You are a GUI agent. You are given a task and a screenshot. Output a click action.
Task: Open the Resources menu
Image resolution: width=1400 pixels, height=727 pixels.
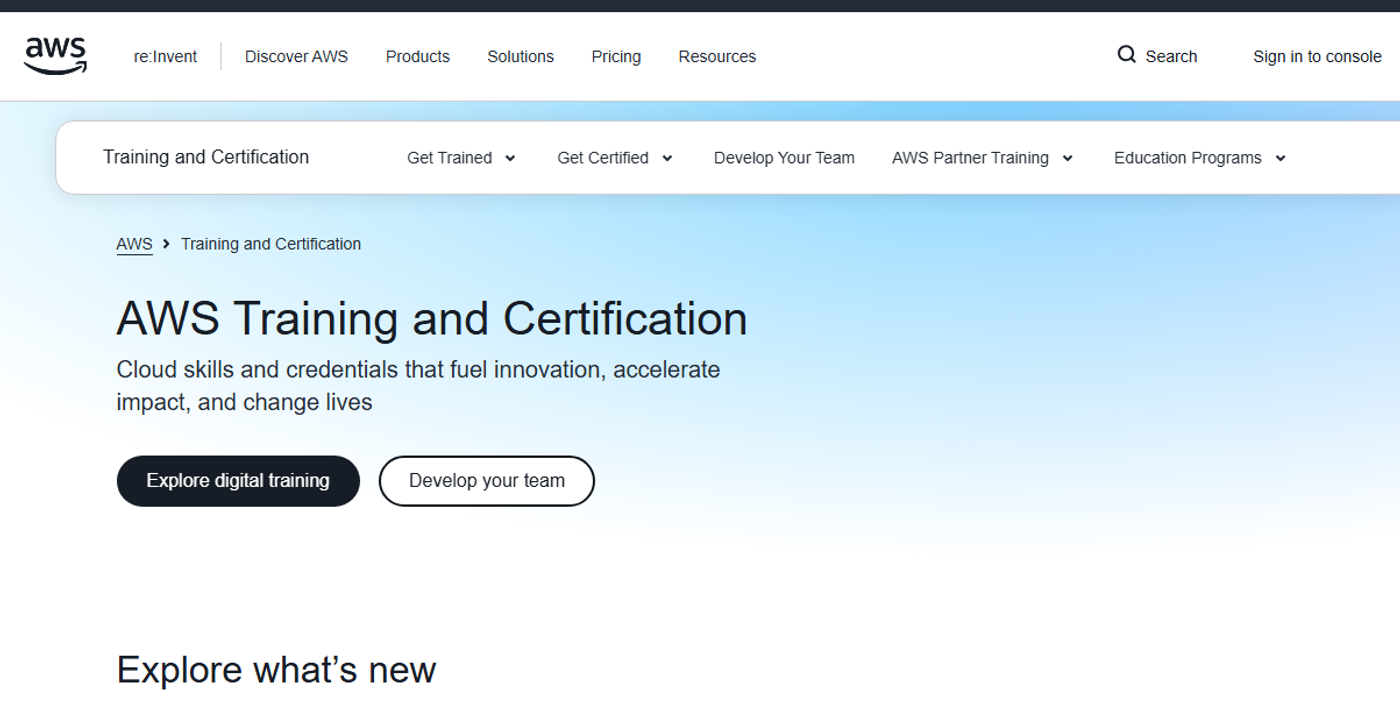tap(717, 57)
